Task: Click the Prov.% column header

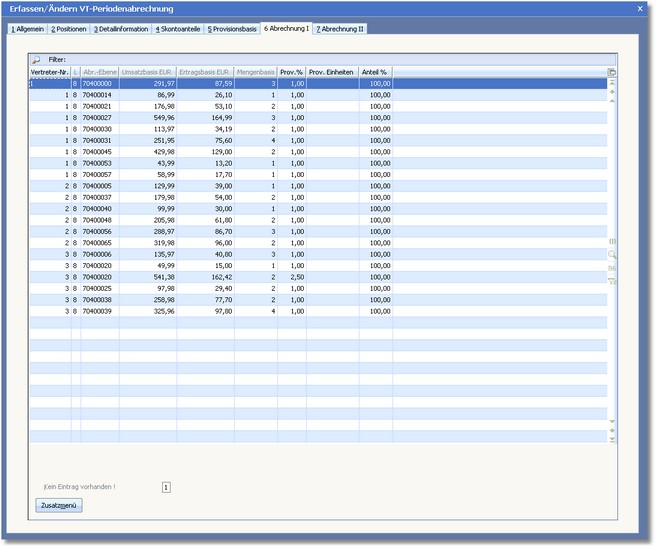Action: [292, 73]
